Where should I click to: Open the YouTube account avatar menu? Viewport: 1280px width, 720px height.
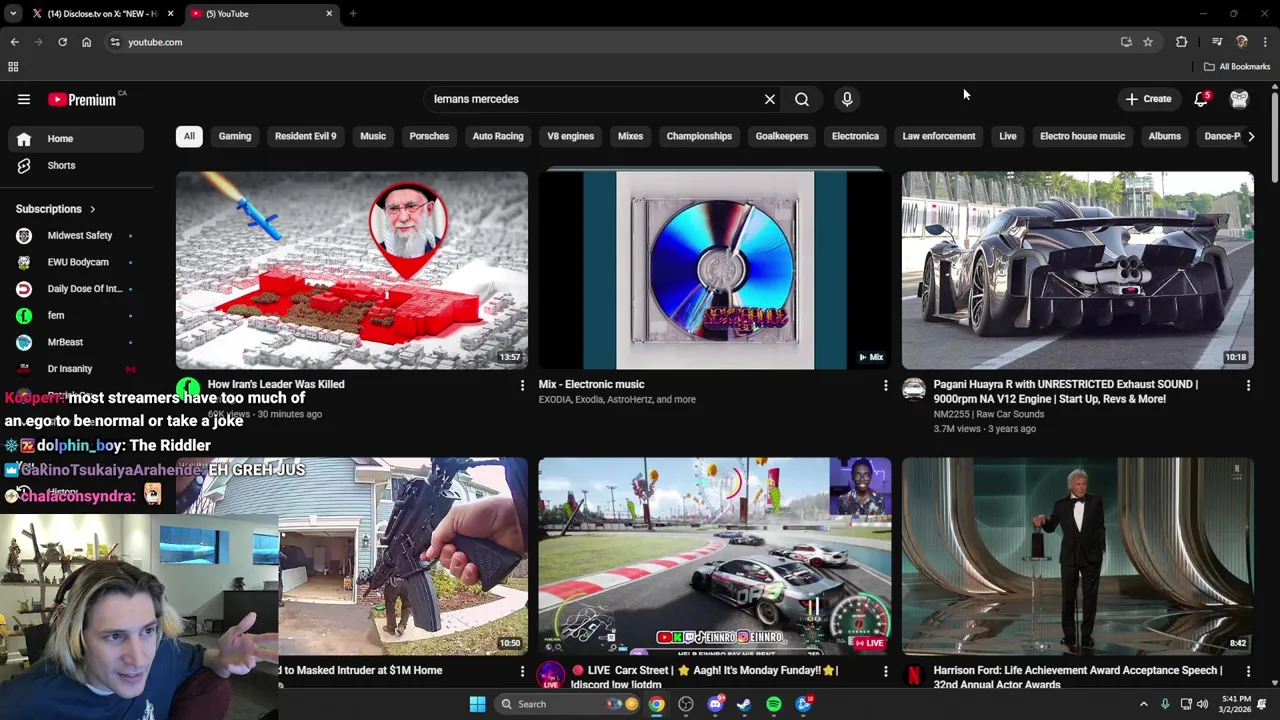[1239, 99]
